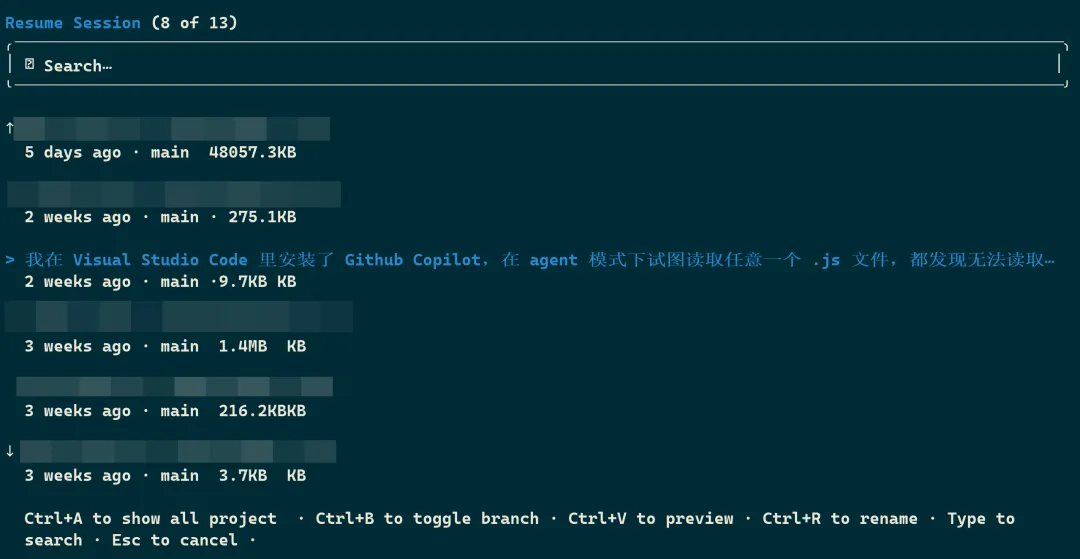Click the up arrow scroll indicator

pos(9,128)
